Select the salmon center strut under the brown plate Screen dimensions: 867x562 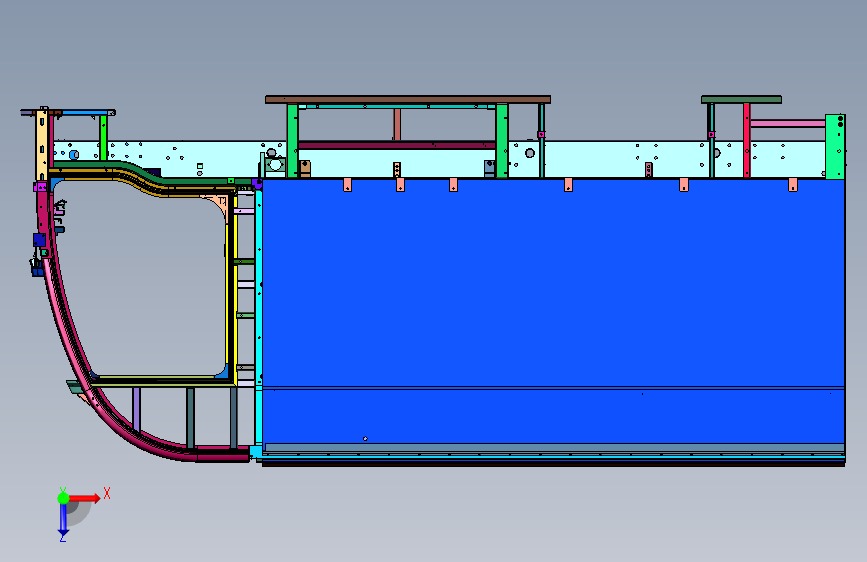(397, 124)
